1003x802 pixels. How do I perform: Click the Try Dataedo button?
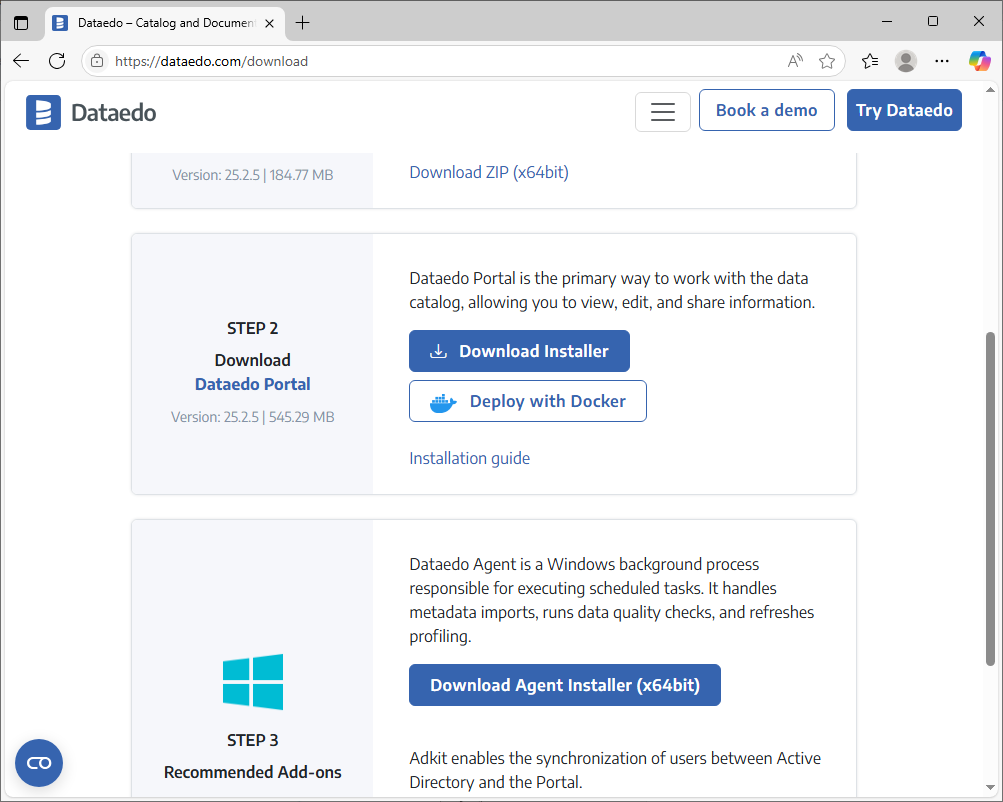[904, 110]
